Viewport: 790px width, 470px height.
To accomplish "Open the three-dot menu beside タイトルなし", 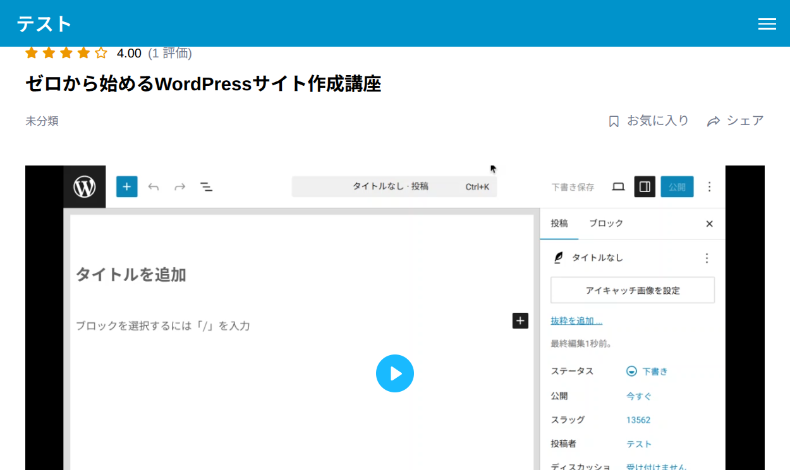I will coord(707,258).
